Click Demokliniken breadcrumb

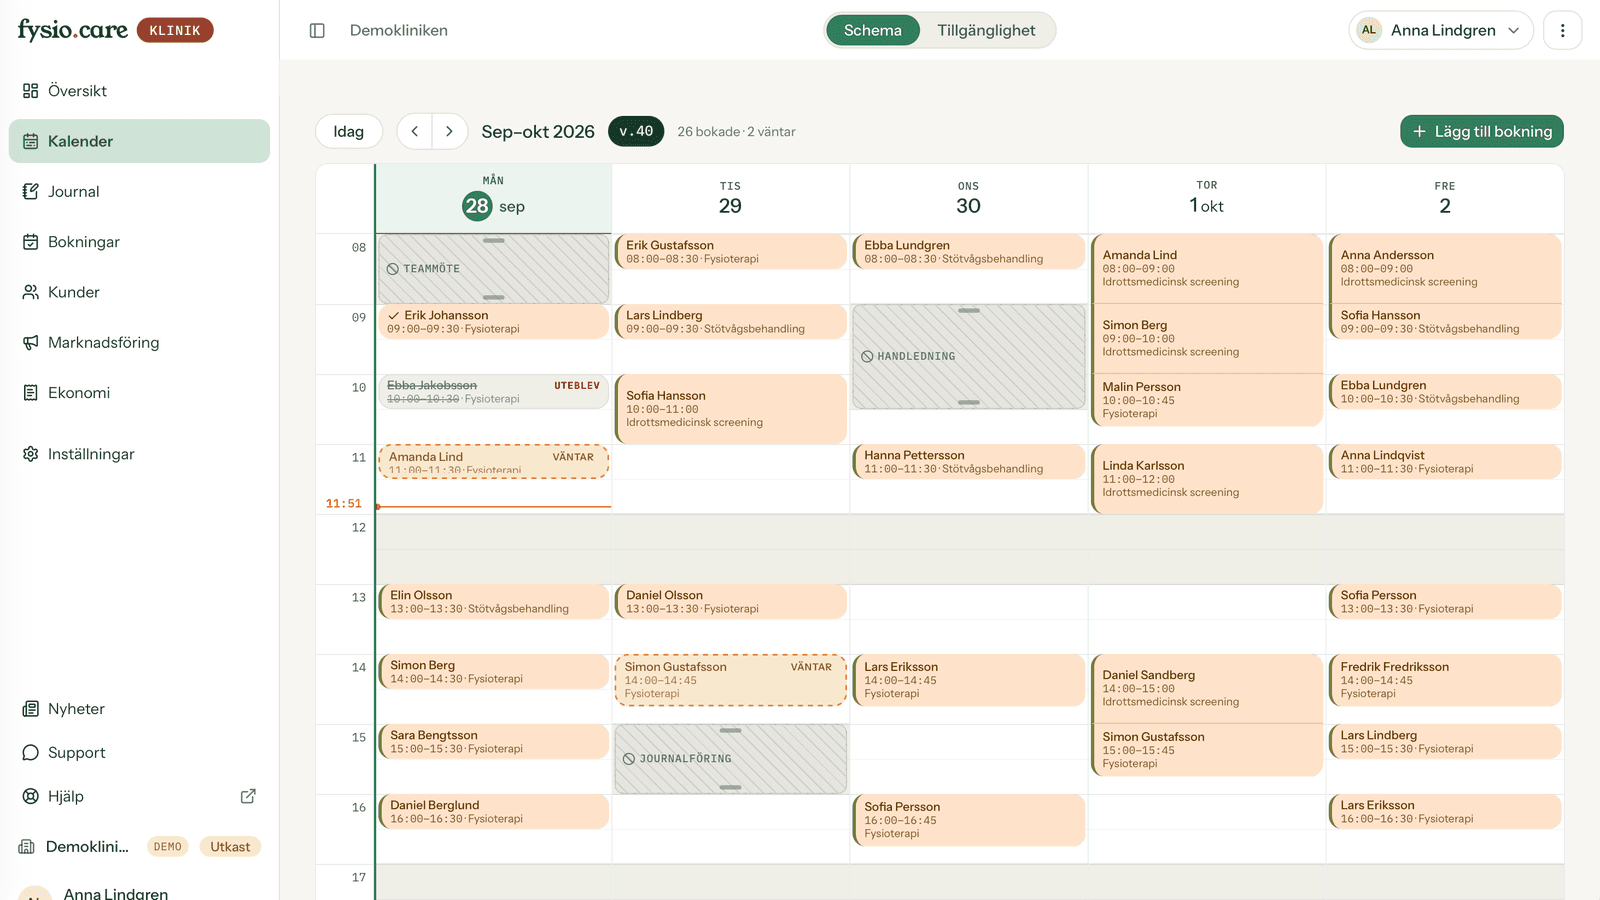pyautogui.click(x=399, y=30)
